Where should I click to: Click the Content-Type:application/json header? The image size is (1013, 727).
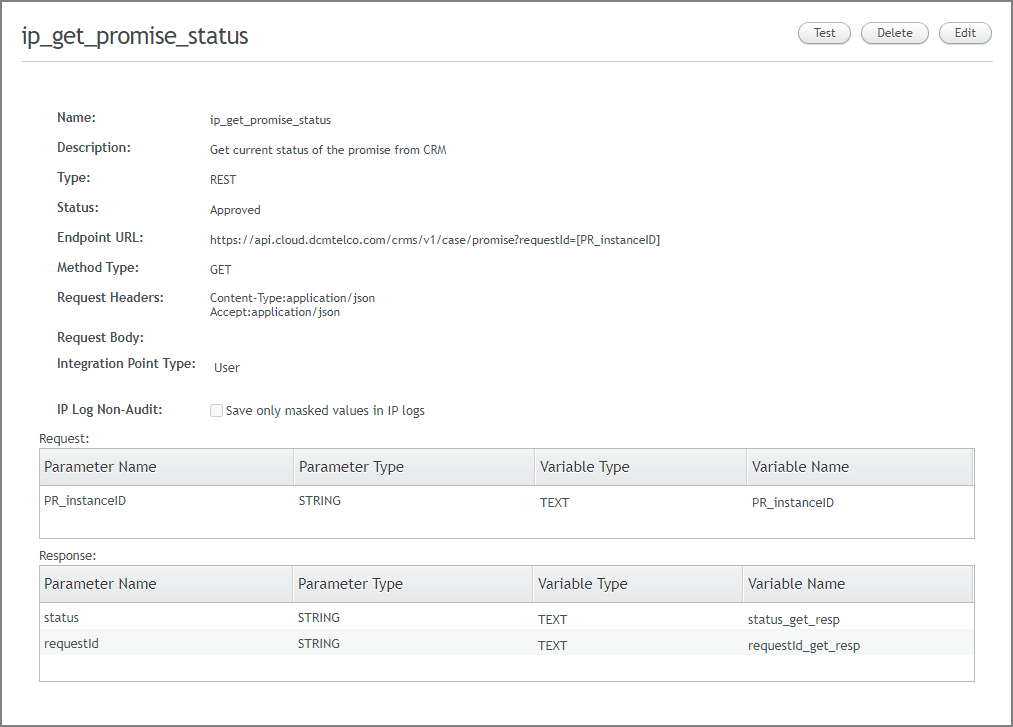click(x=292, y=298)
